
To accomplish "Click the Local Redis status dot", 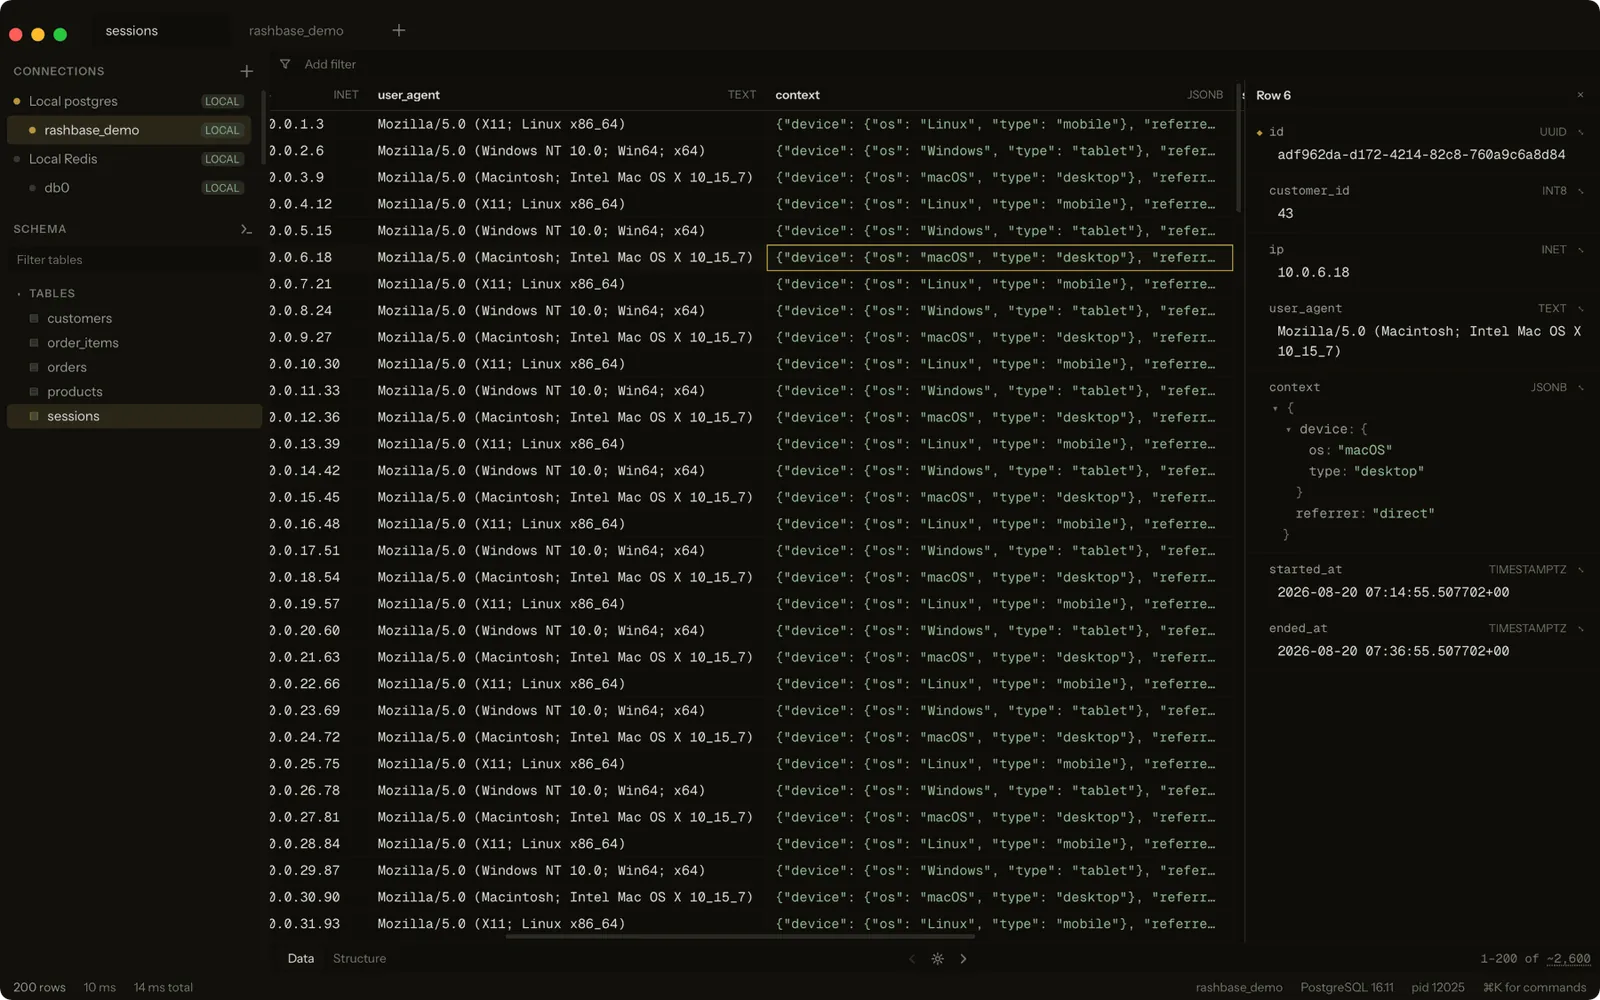I will click(17, 159).
